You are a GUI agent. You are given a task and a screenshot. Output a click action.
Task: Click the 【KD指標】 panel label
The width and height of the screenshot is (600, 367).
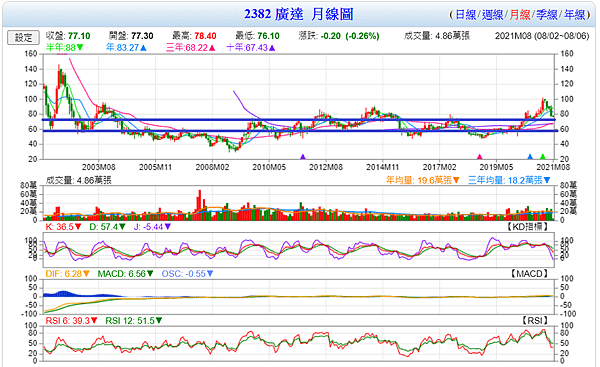click(x=527, y=227)
